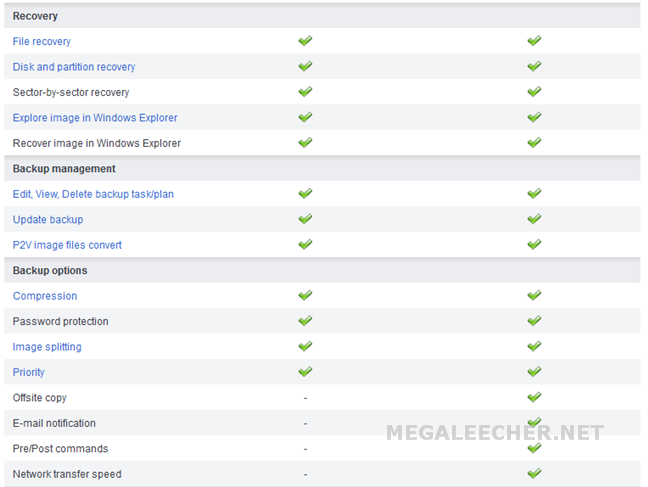
Task: Open the Priority link
Action: 29,372
